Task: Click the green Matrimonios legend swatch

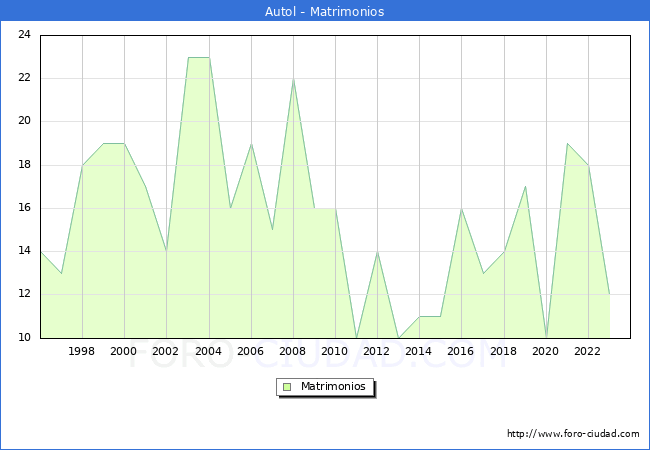Action: click(287, 387)
